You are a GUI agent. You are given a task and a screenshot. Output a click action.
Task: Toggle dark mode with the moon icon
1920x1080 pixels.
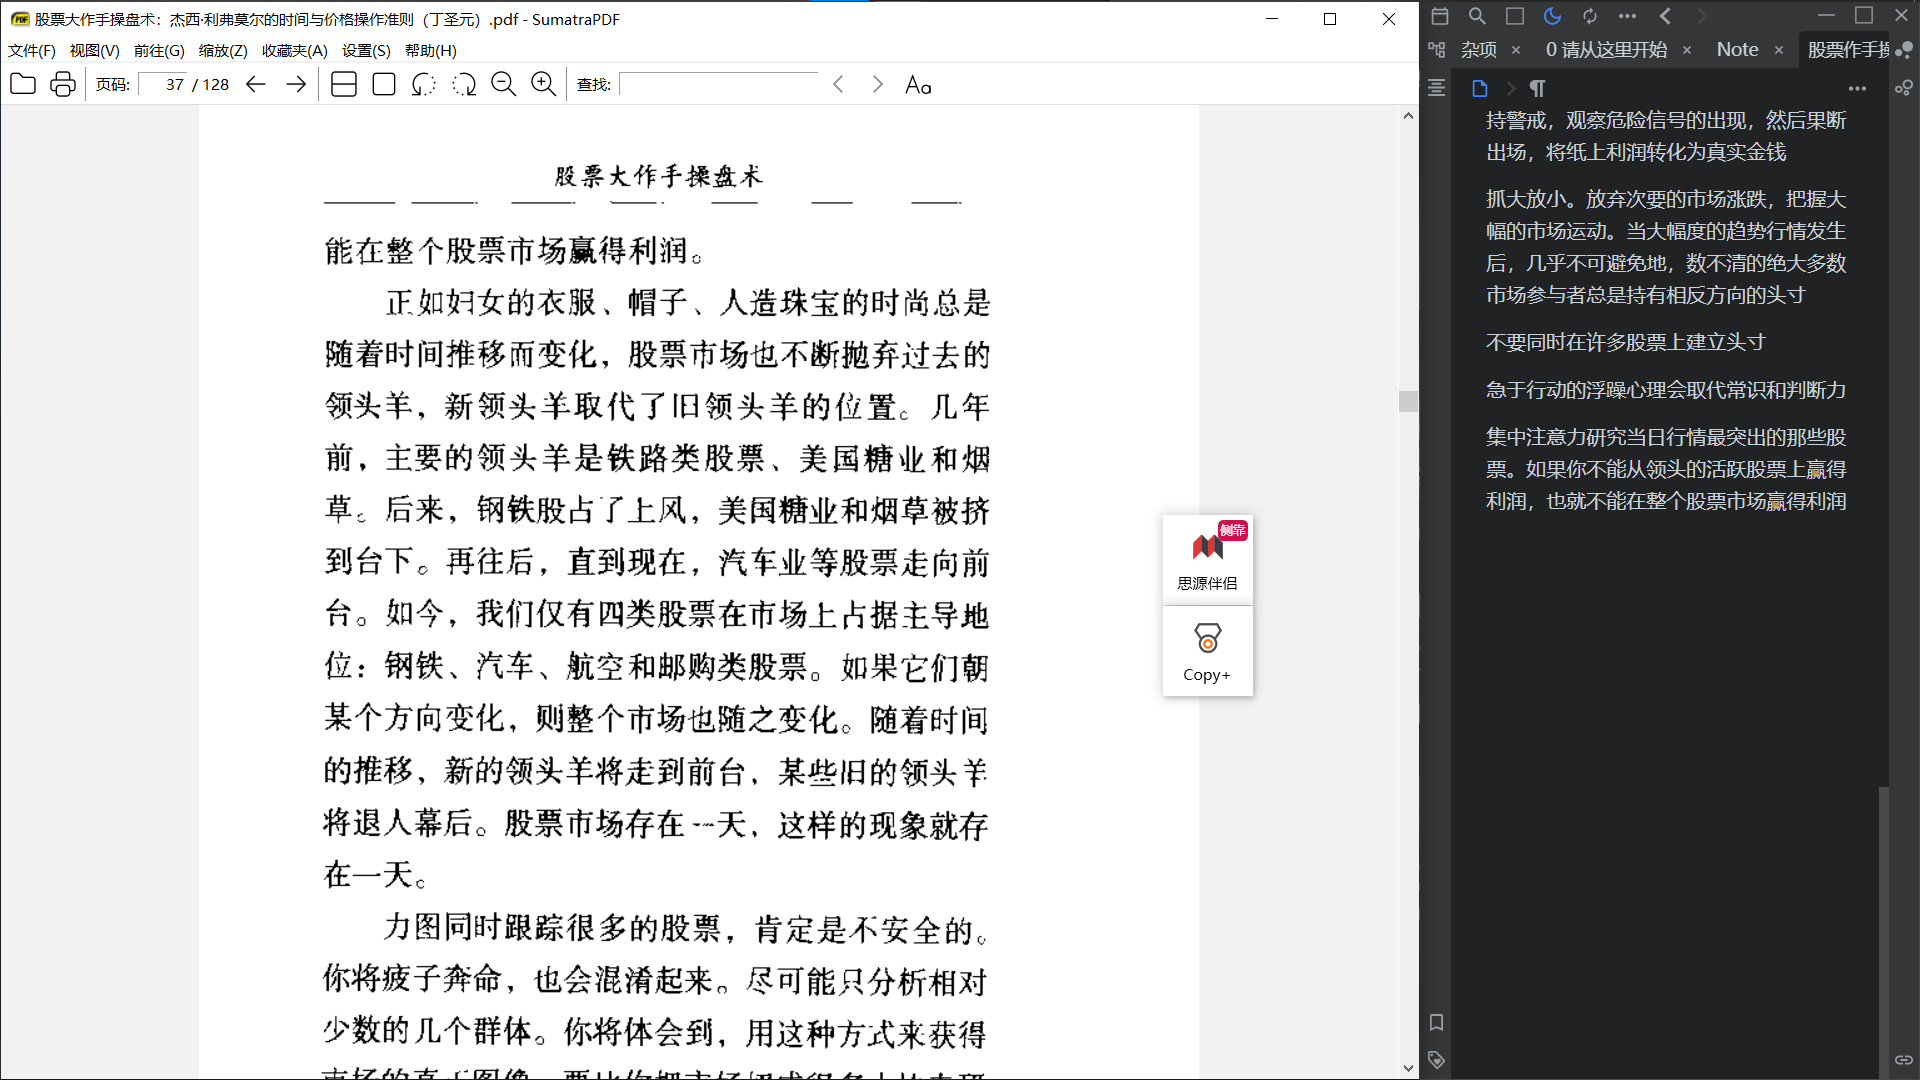(x=1551, y=16)
